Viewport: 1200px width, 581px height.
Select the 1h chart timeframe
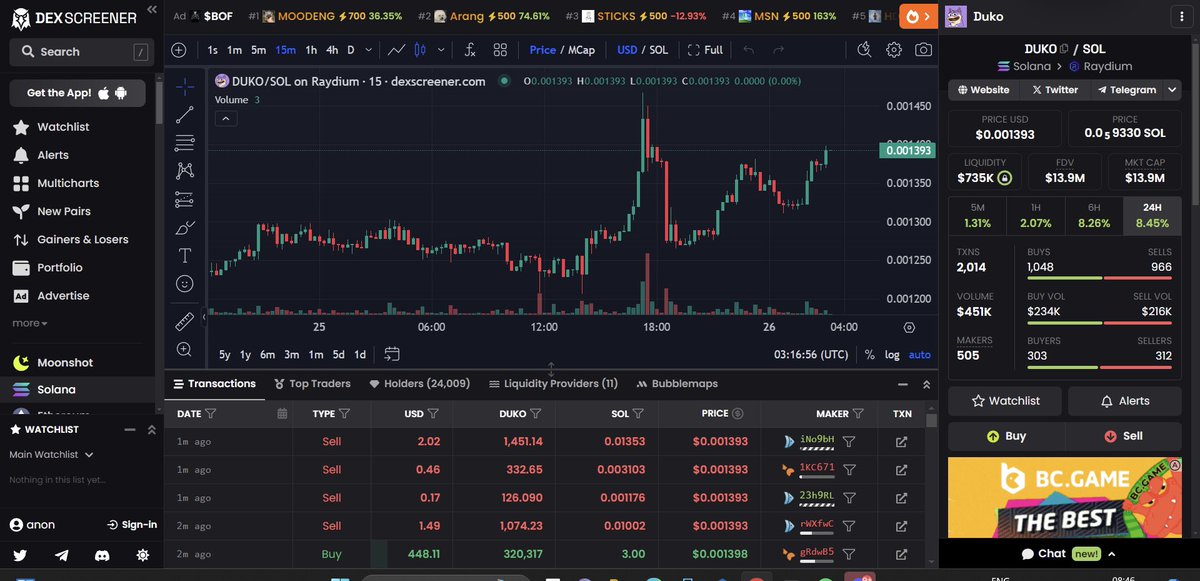tap(311, 50)
